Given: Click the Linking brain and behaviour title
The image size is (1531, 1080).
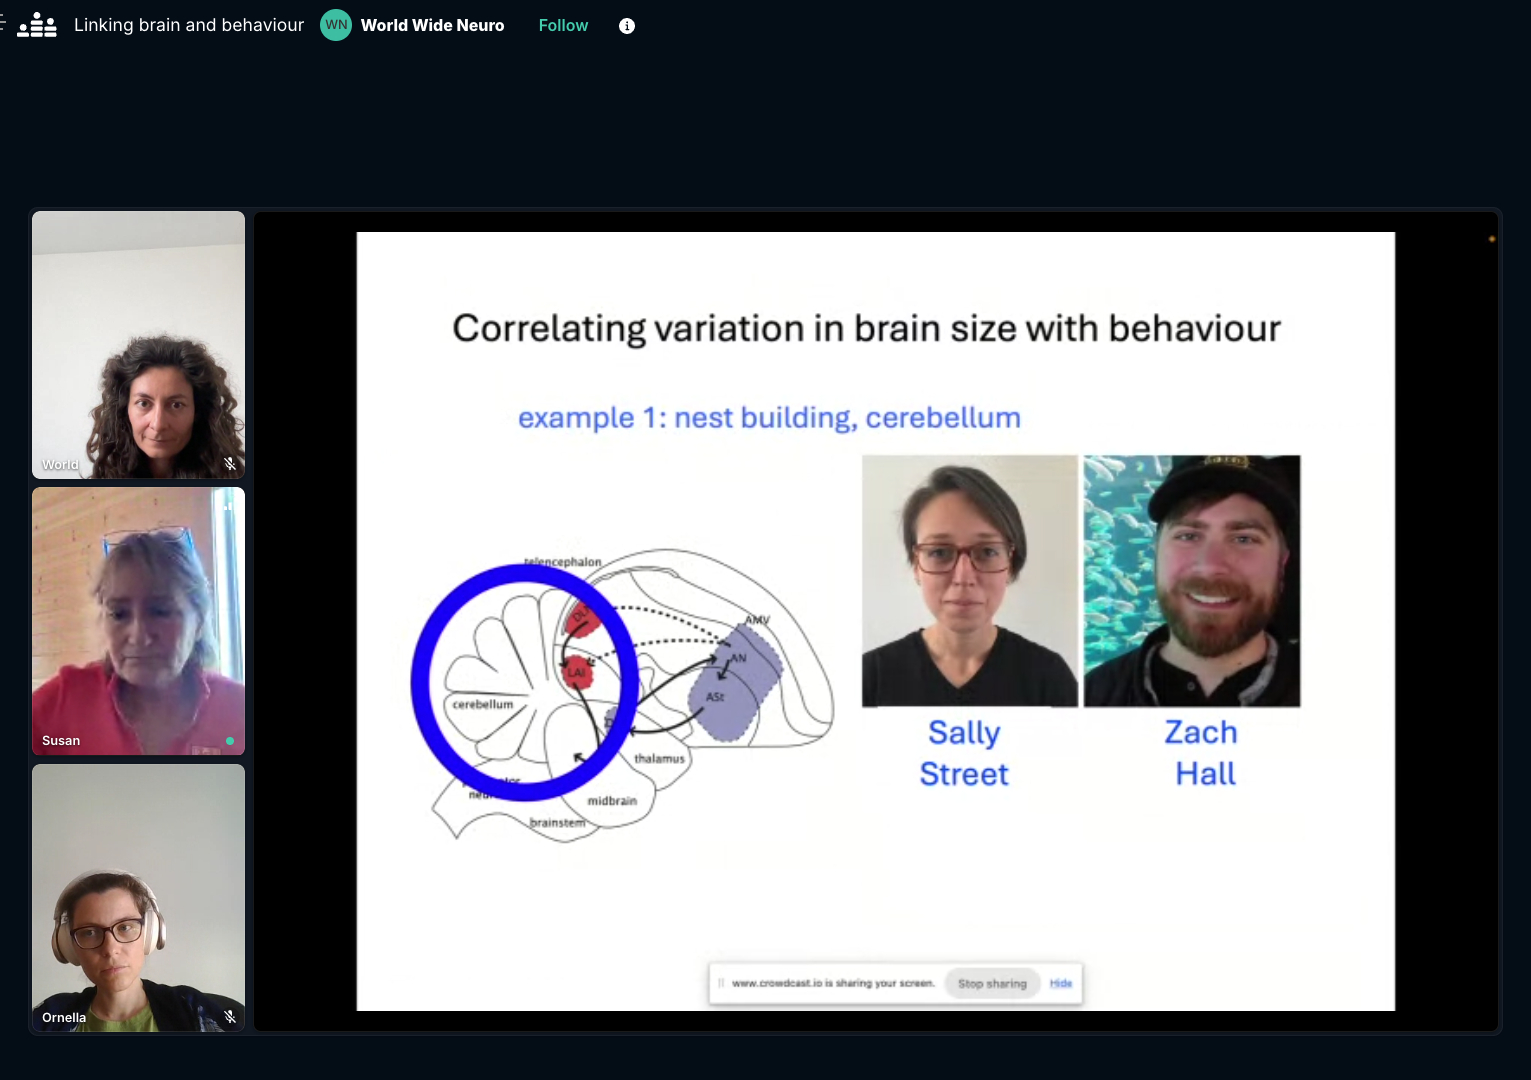Looking at the screenshot, I should (189, 25).
